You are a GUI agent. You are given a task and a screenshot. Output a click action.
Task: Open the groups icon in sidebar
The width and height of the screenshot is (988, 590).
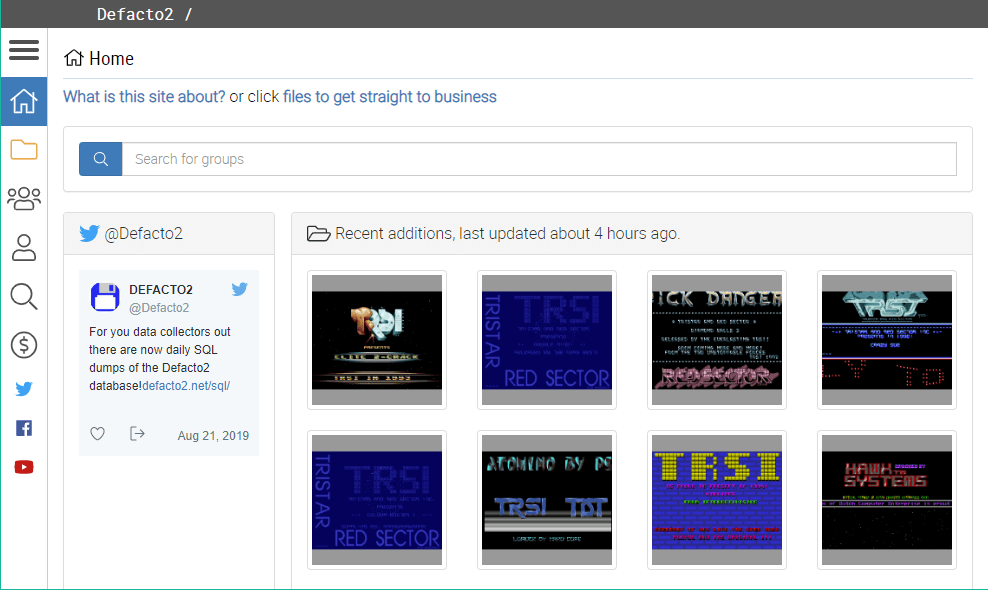point(24,198)
